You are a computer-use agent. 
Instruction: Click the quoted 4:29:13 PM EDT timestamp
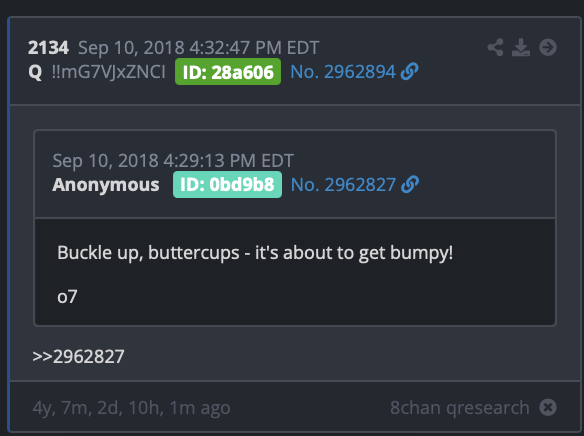click(173, 160)
